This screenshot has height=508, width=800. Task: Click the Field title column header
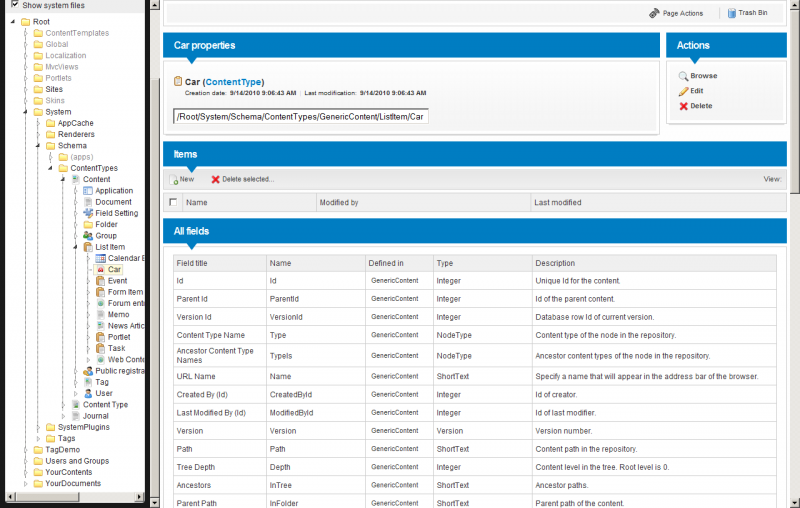[192, 263]
